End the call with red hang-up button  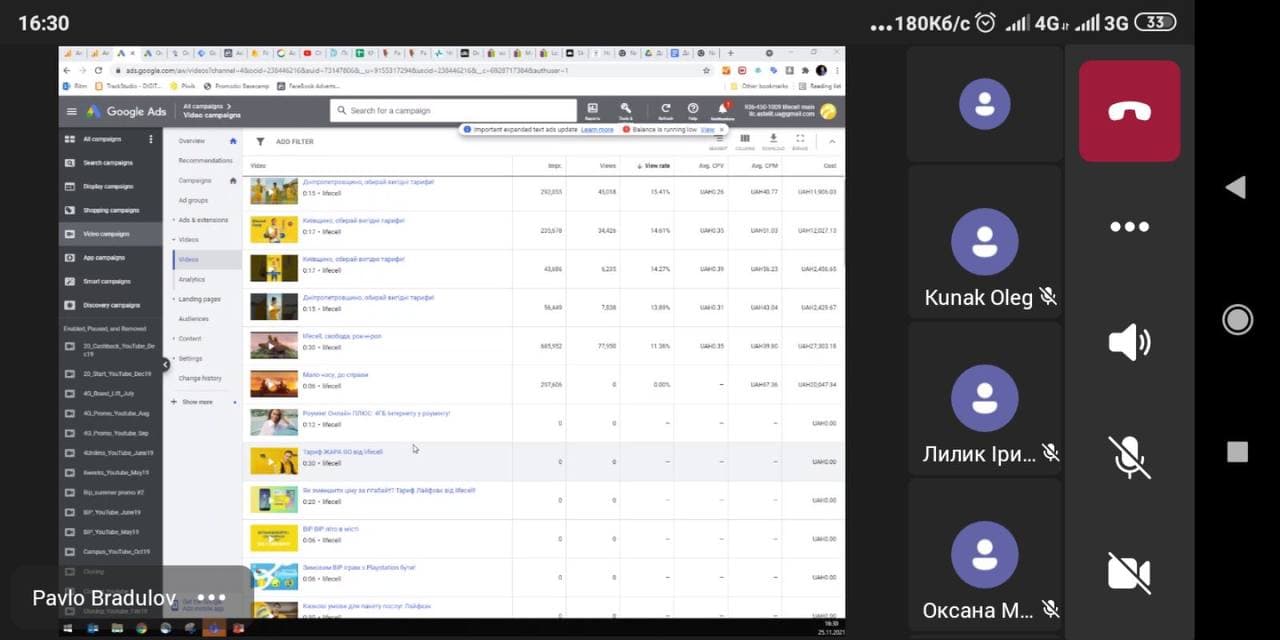coord(1129,111)
